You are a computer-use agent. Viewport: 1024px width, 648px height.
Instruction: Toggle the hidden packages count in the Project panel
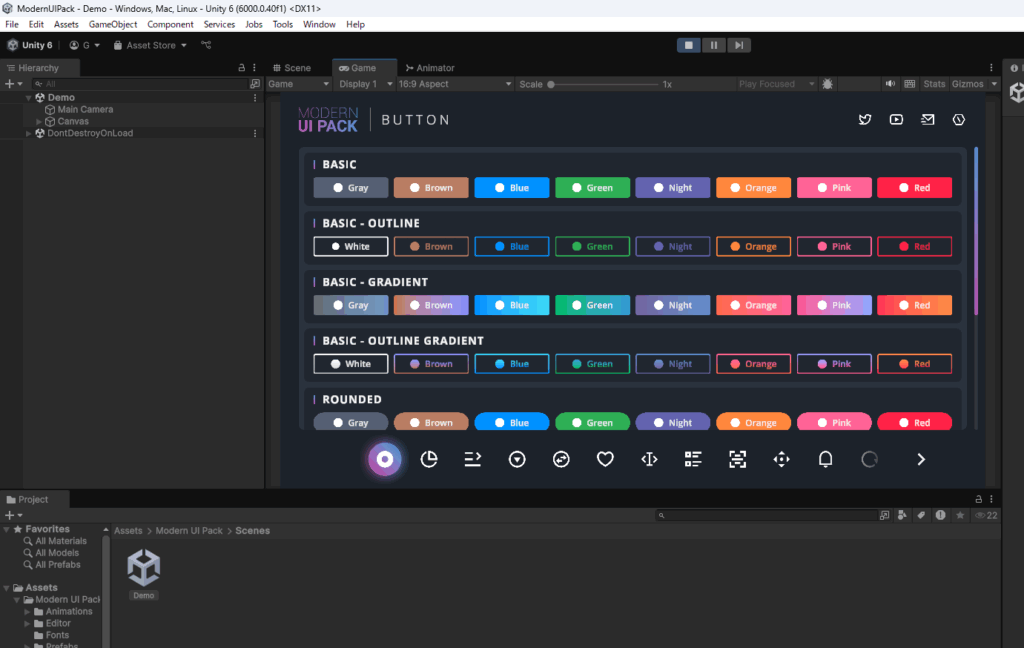[x=986, y=515]
